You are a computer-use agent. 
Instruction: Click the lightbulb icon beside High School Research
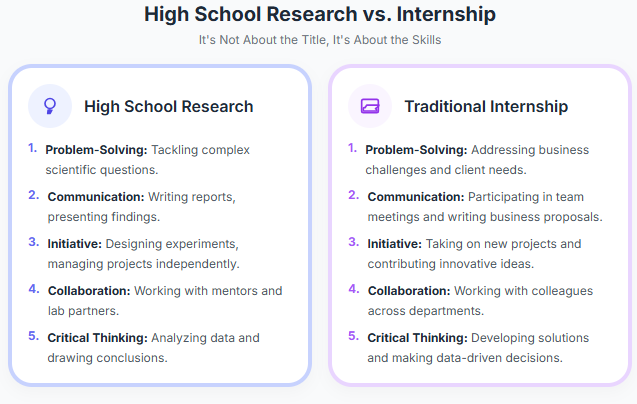[49, 106]
